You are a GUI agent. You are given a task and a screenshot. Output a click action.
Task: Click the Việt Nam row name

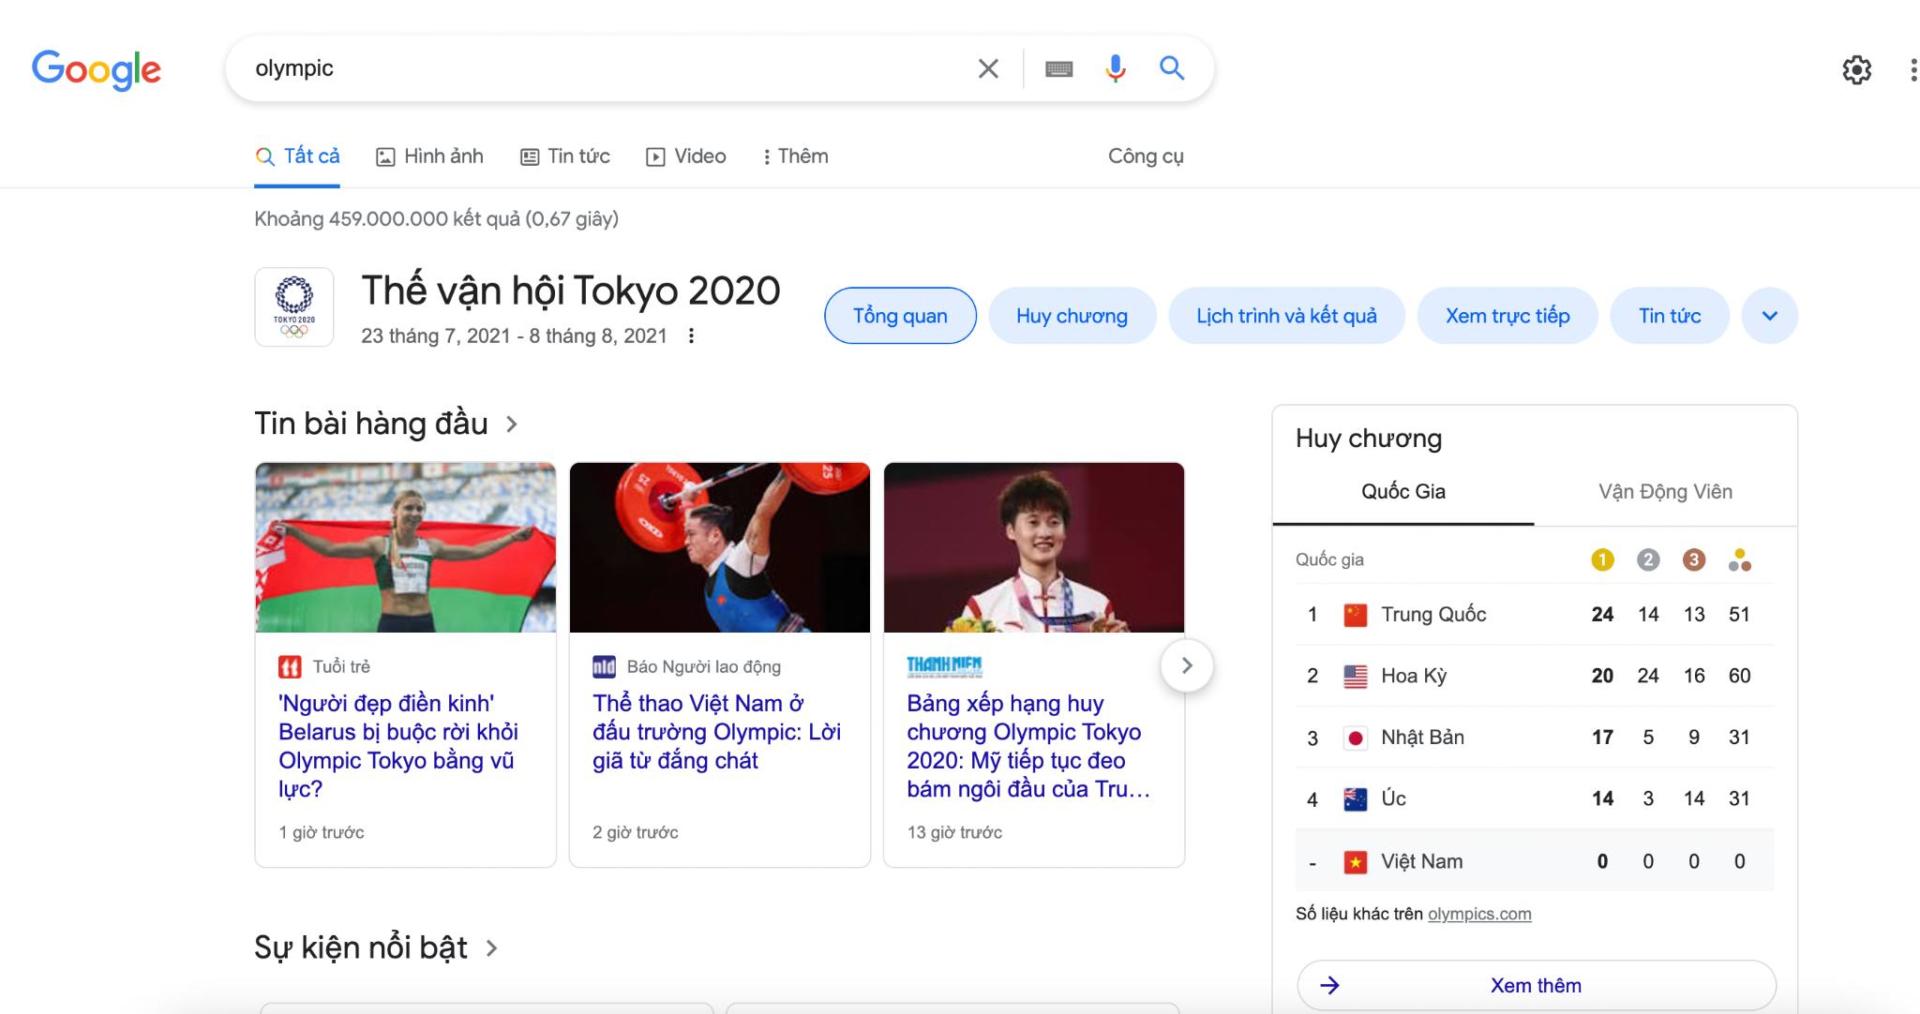(1422, 862)
